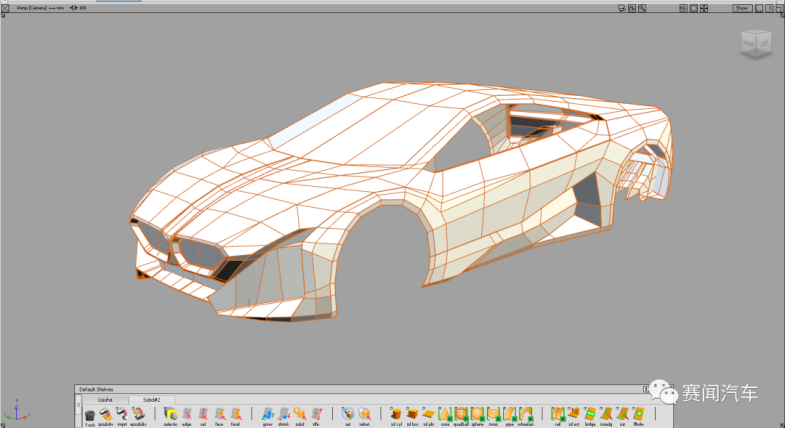Click the pipe primitive shelf icon

(509, 414)
